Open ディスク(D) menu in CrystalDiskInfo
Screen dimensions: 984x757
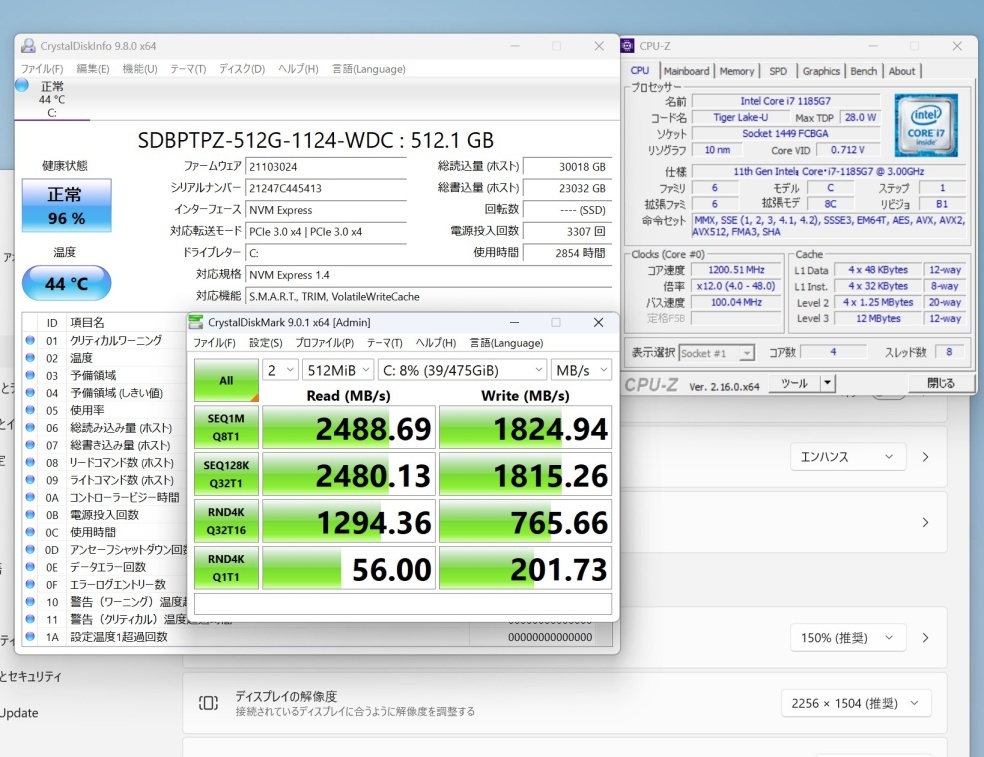(242, 69)
